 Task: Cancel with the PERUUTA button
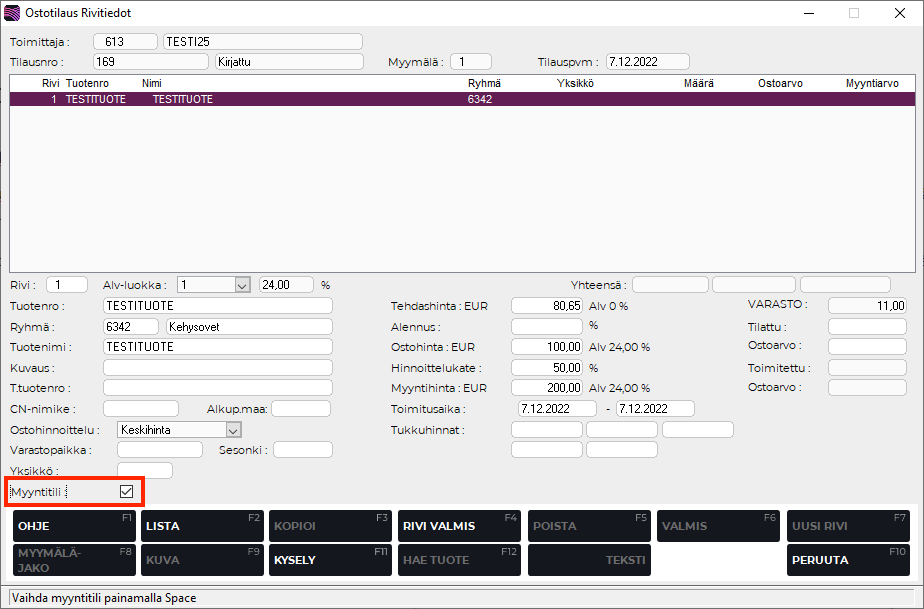(x=850, y=560)
